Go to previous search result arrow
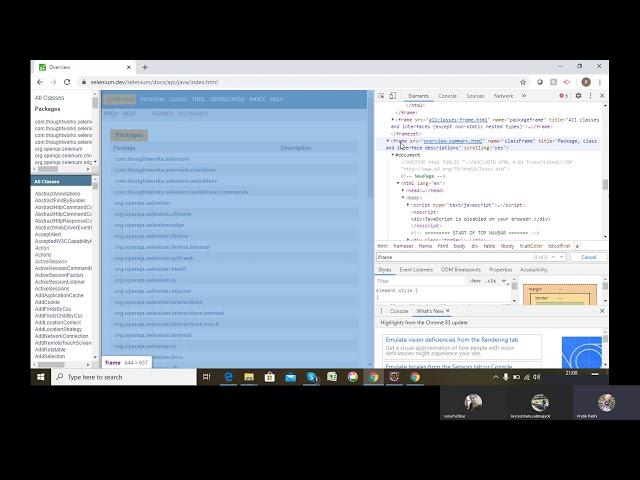Screen dimensions: 640x480 click(553, 257)
